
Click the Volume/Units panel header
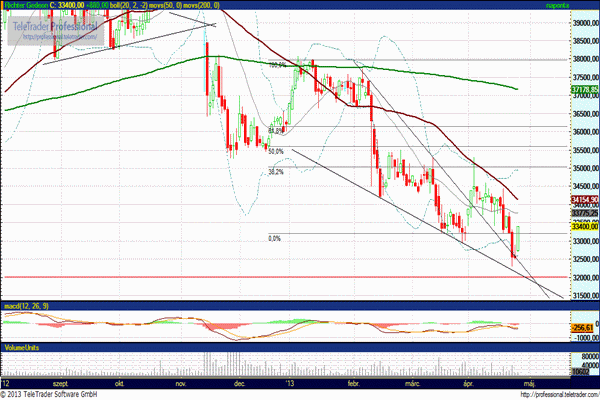point(23,346)
